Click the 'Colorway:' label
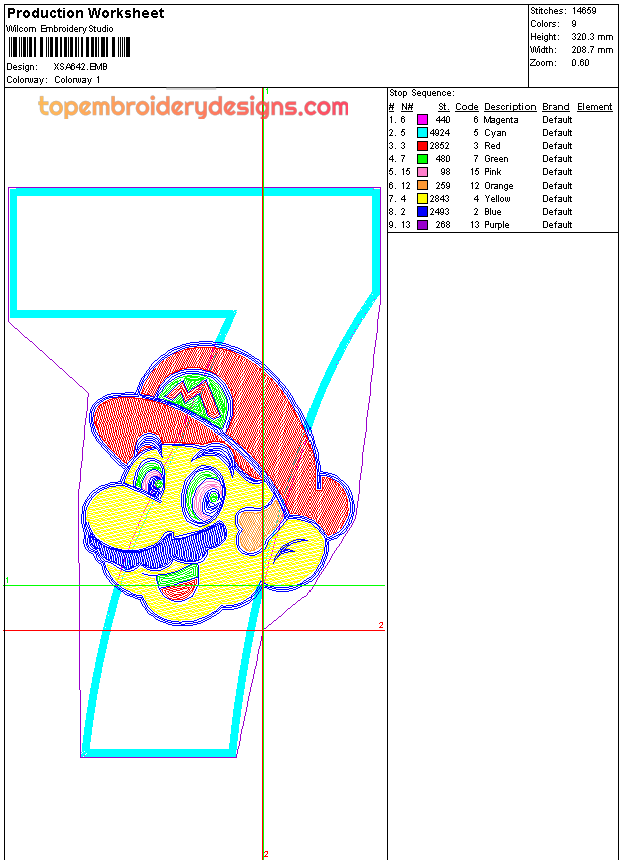 [27, 80]
